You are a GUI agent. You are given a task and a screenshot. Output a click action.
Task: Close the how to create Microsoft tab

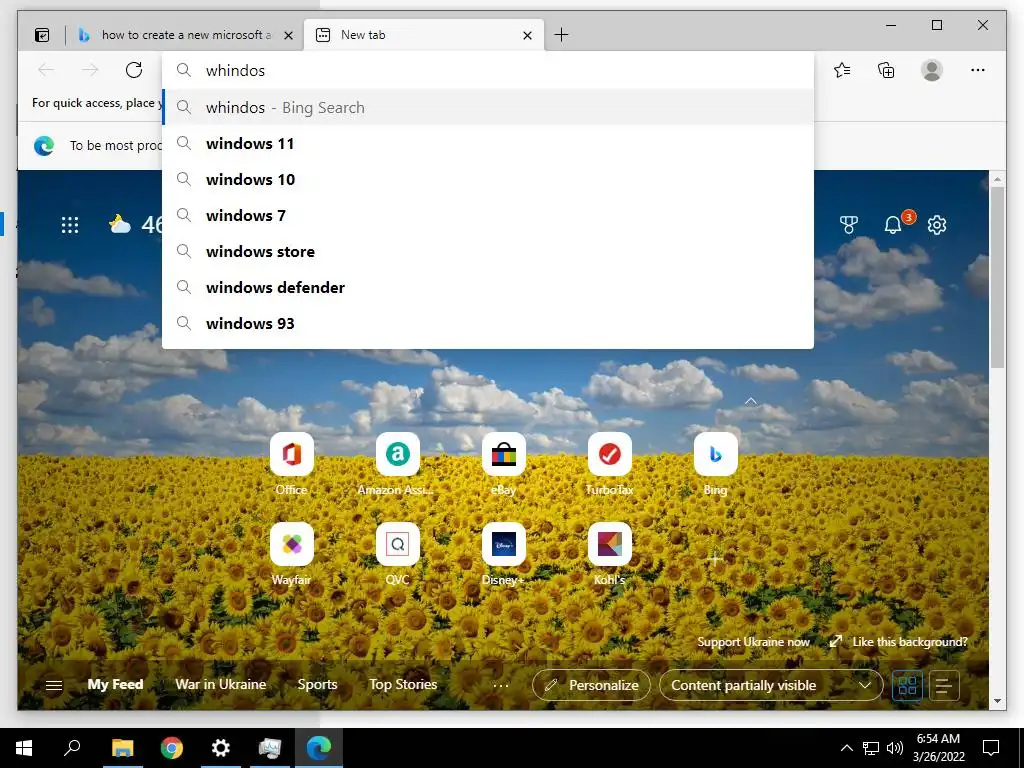pyautogui.click(x=288, y=36)
